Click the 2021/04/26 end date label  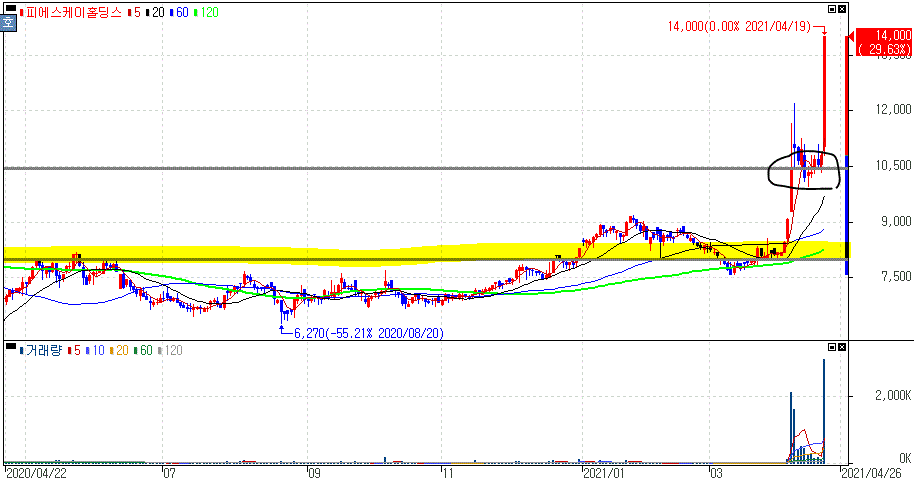tap(871, 472)
